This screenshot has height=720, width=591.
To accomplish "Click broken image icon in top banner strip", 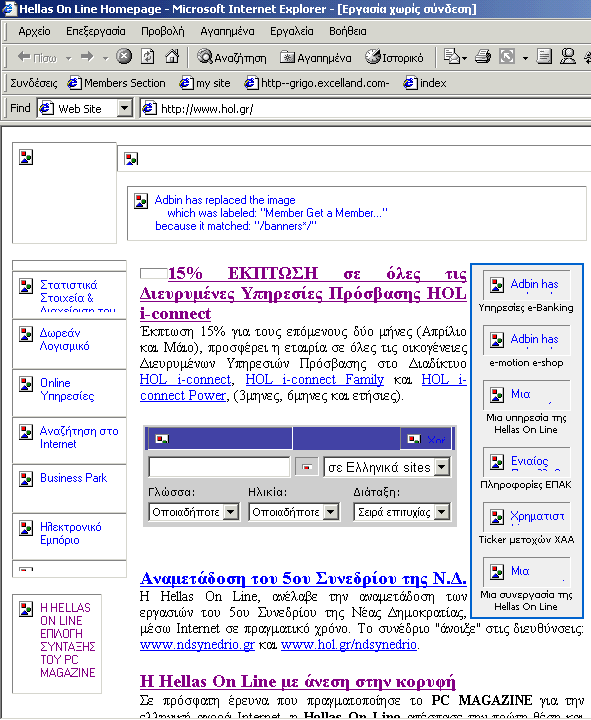I will (x=131, y=159).
